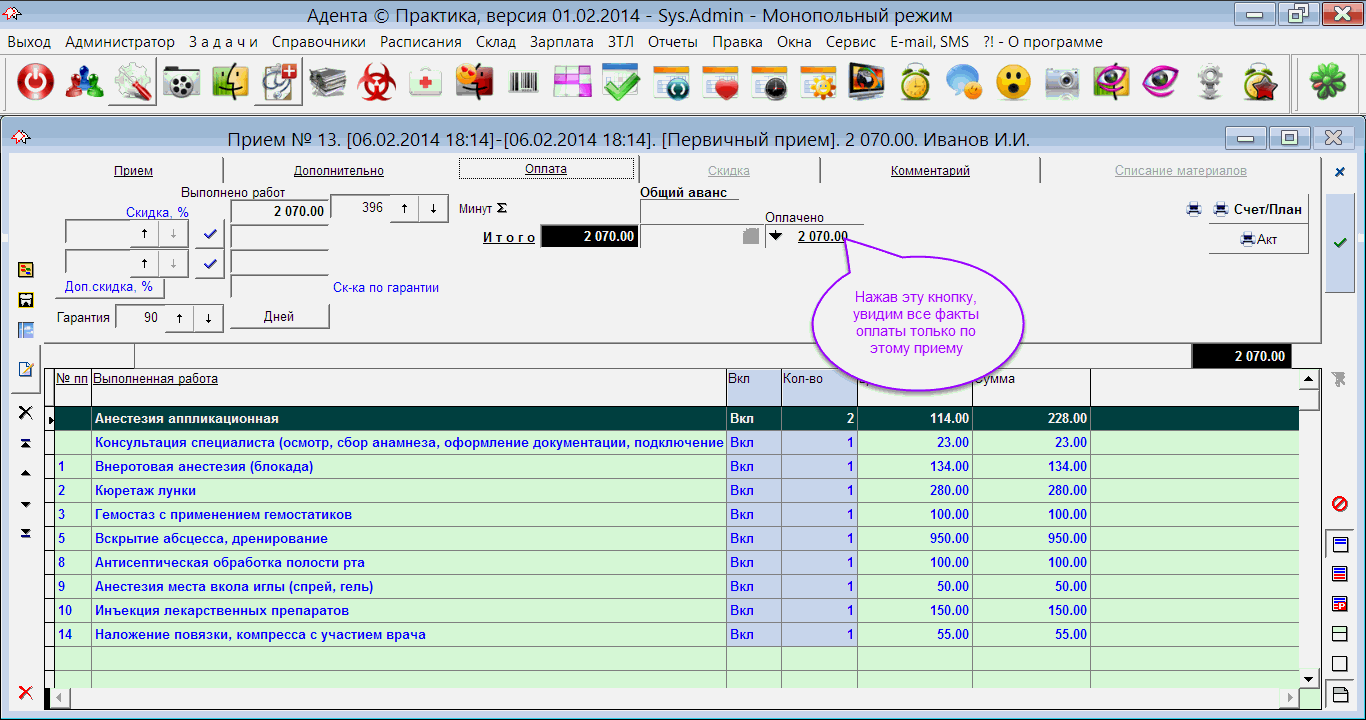Viewport: 1366px width, 720px height.
Task: Click the camera icon in toolbar
Action: (x=1062, y=83)
